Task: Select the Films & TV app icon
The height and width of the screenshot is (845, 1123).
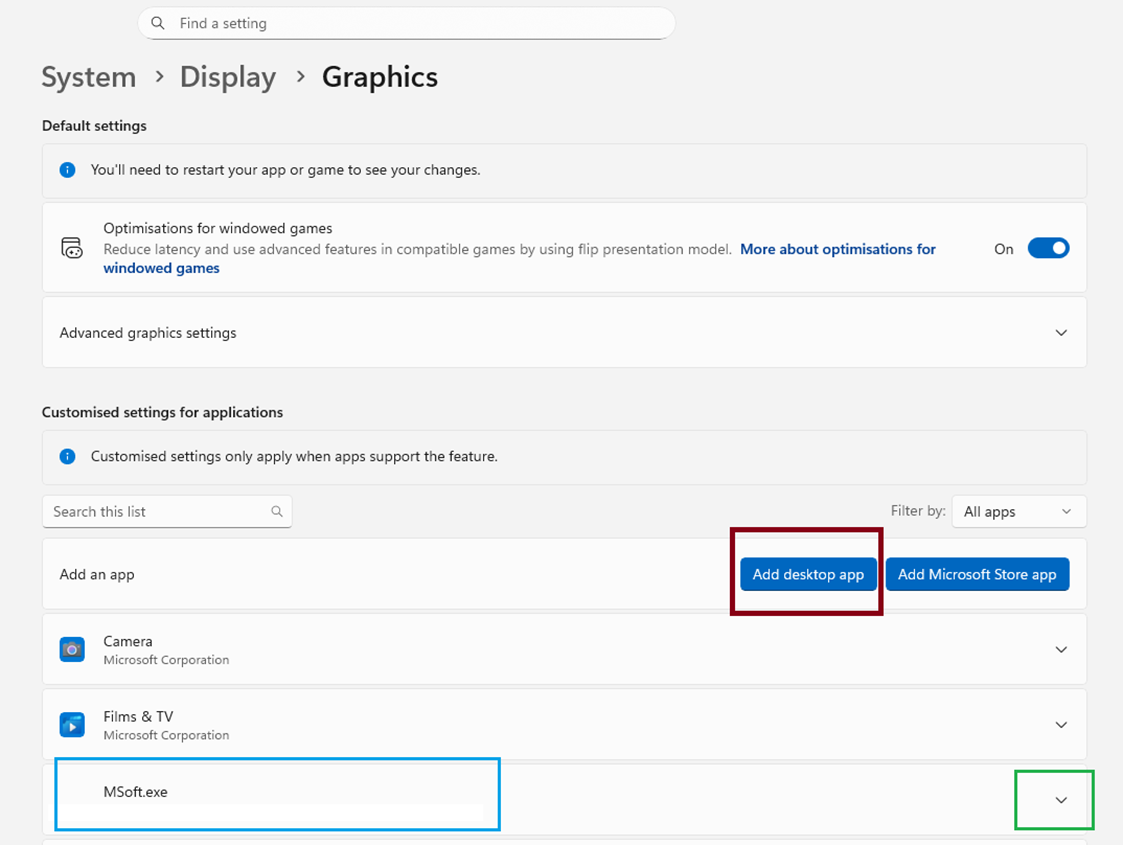Action: click(x=72, y=724)
